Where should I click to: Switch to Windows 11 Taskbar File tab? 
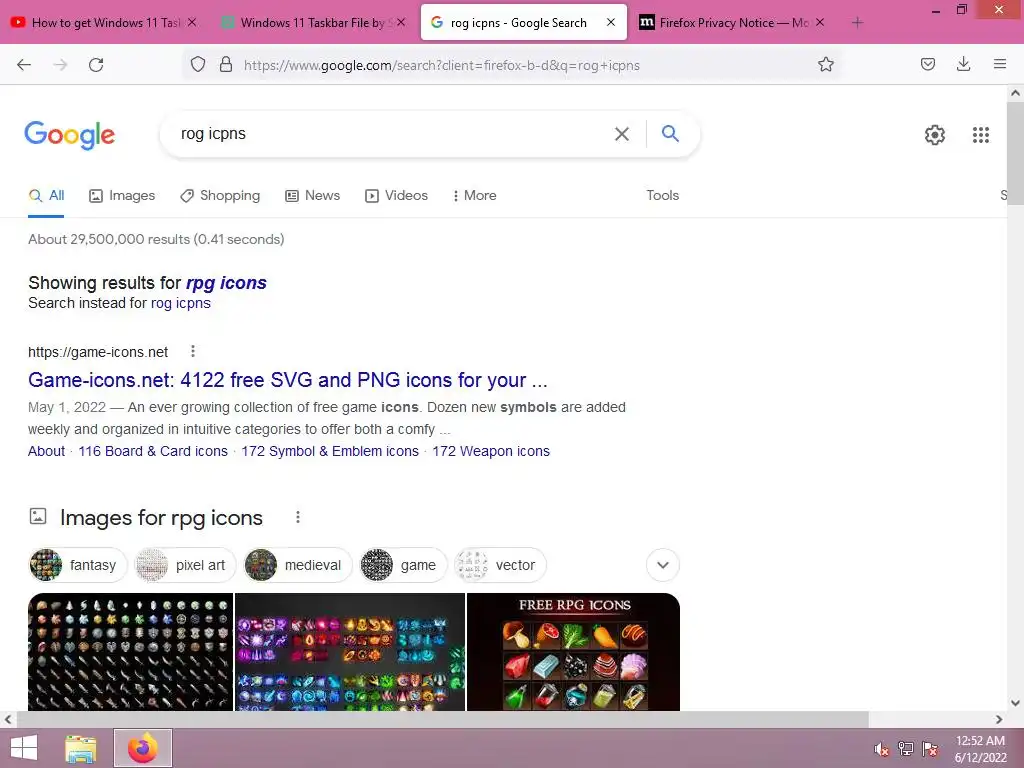[313, 23]
